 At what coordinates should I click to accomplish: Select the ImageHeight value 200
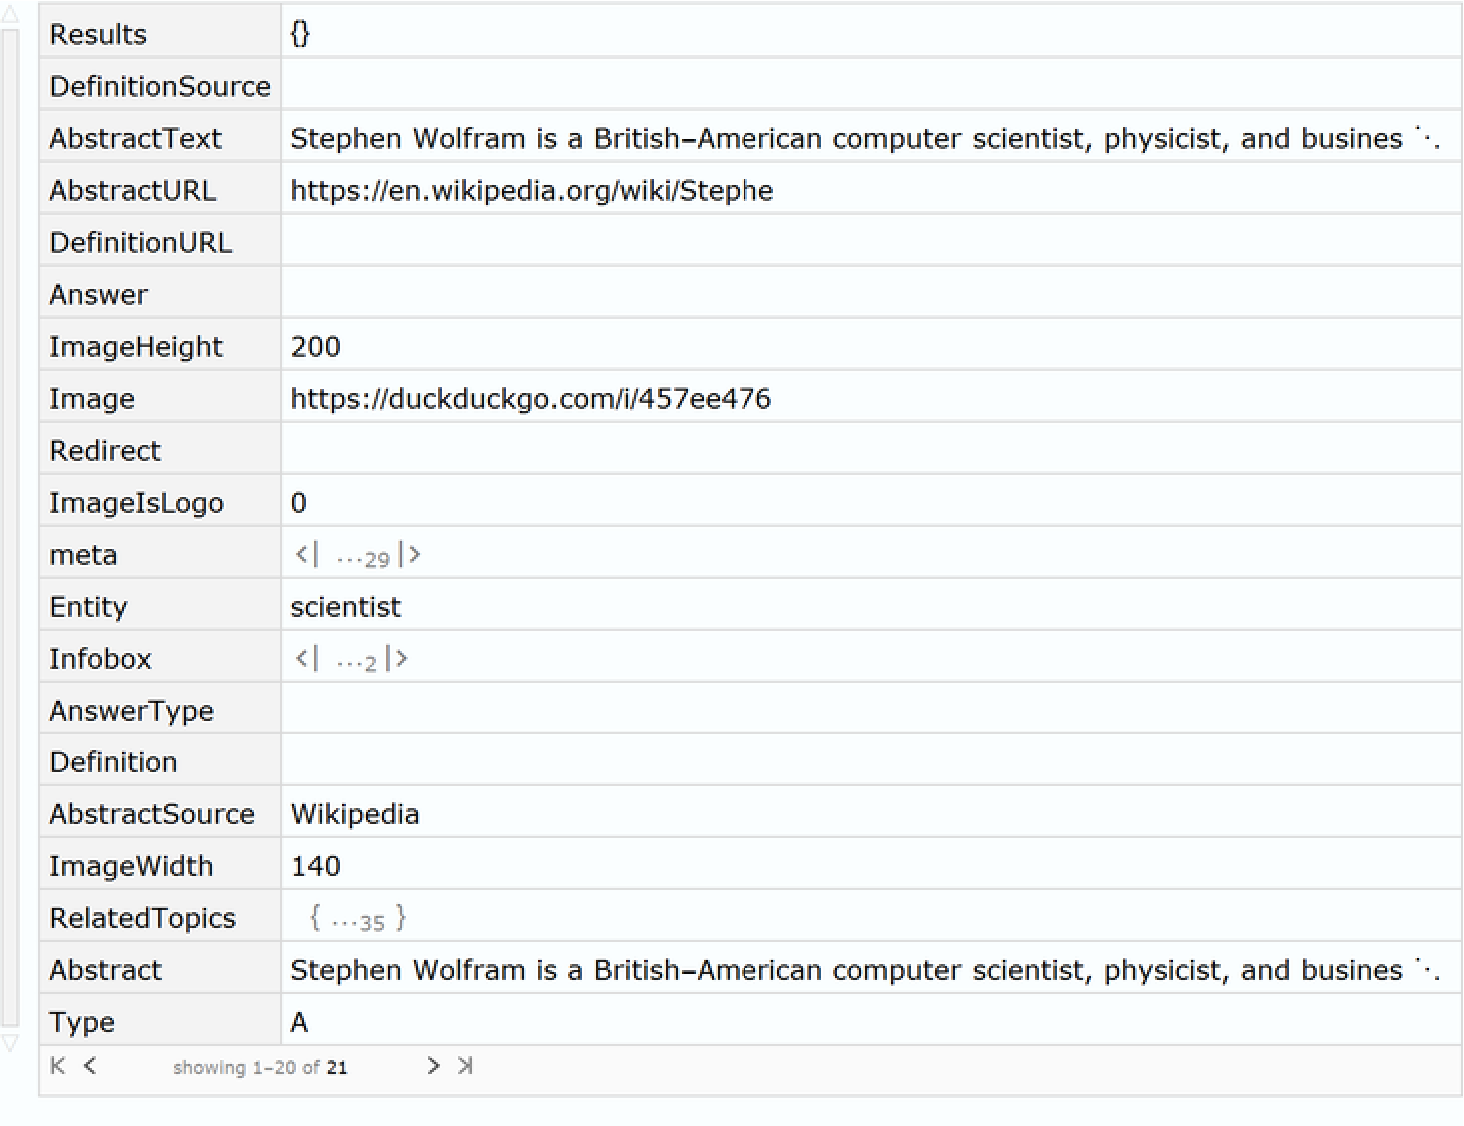(x=315, y=347)
